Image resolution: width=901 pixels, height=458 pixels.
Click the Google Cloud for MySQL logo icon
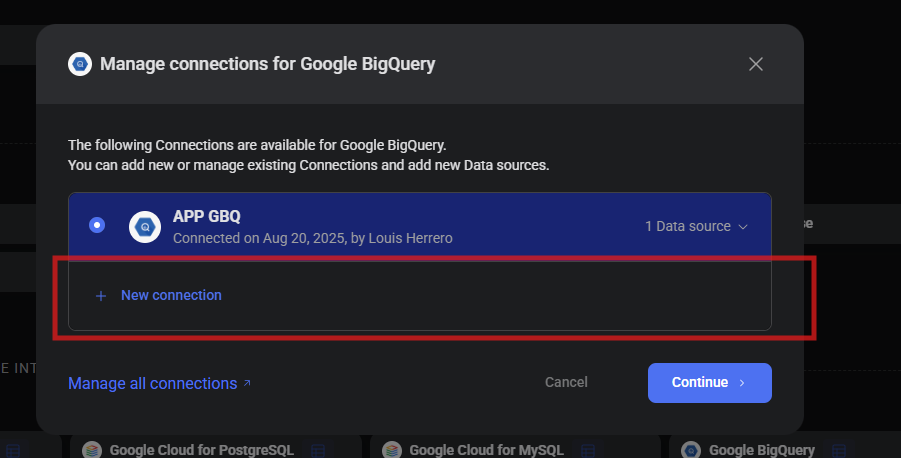click(x=392, y=450)
